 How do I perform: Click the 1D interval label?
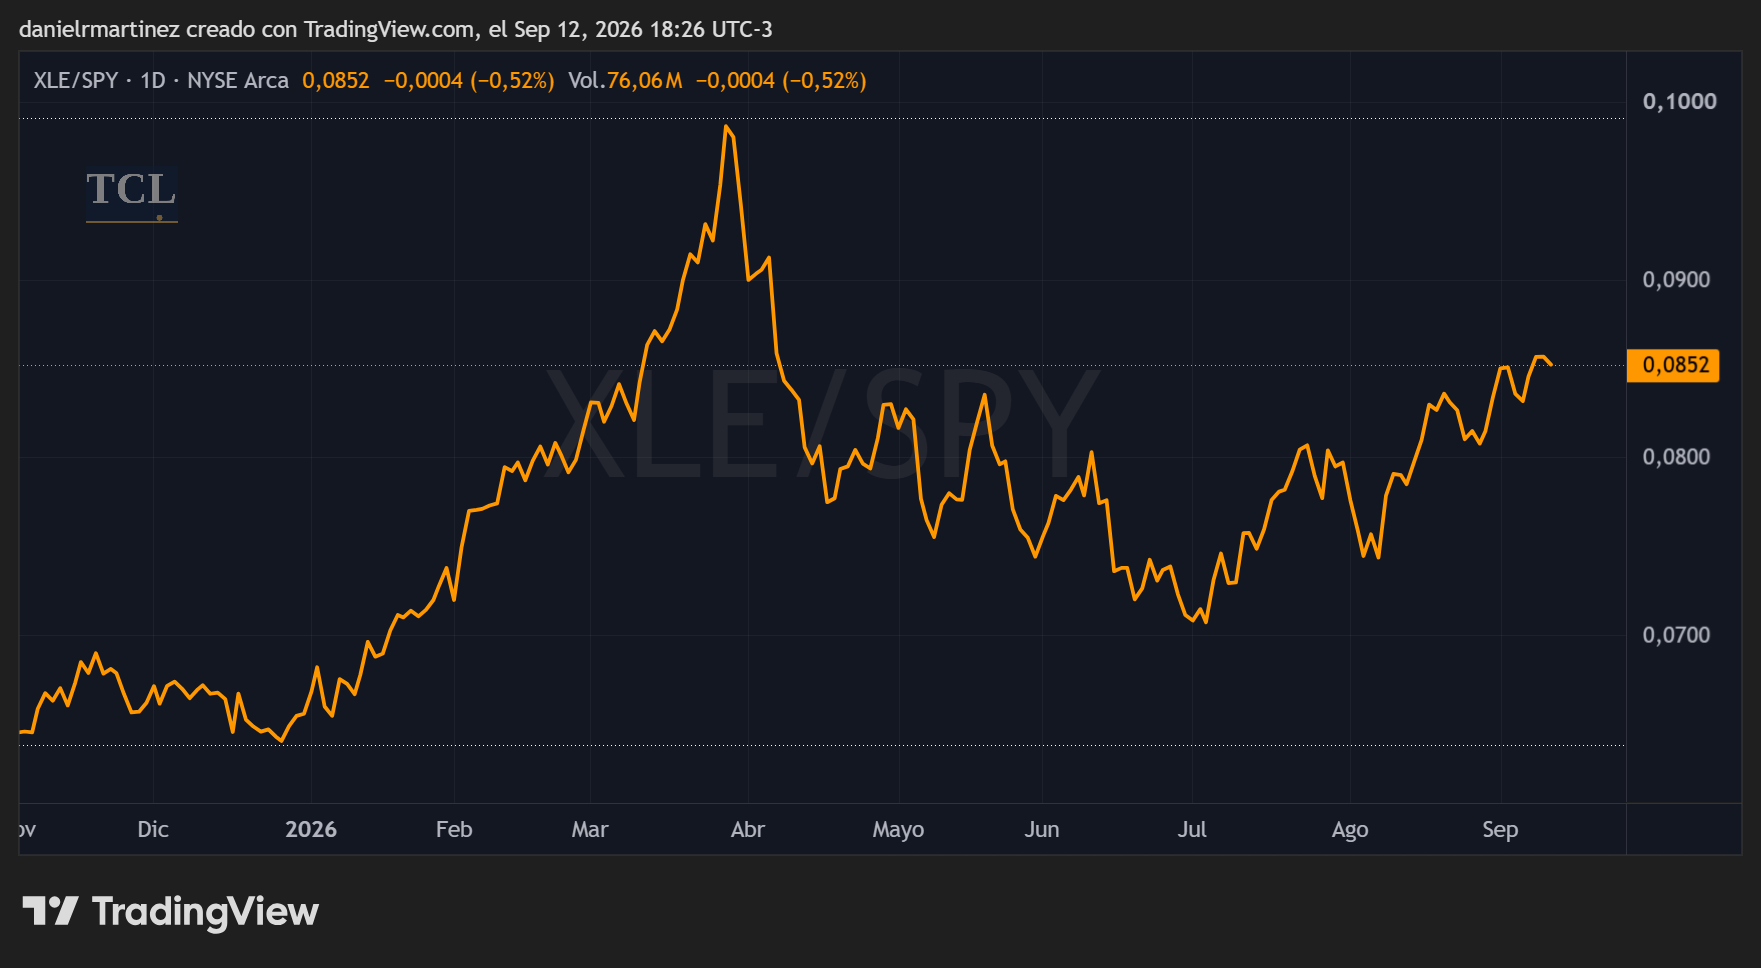pos(153,80)
